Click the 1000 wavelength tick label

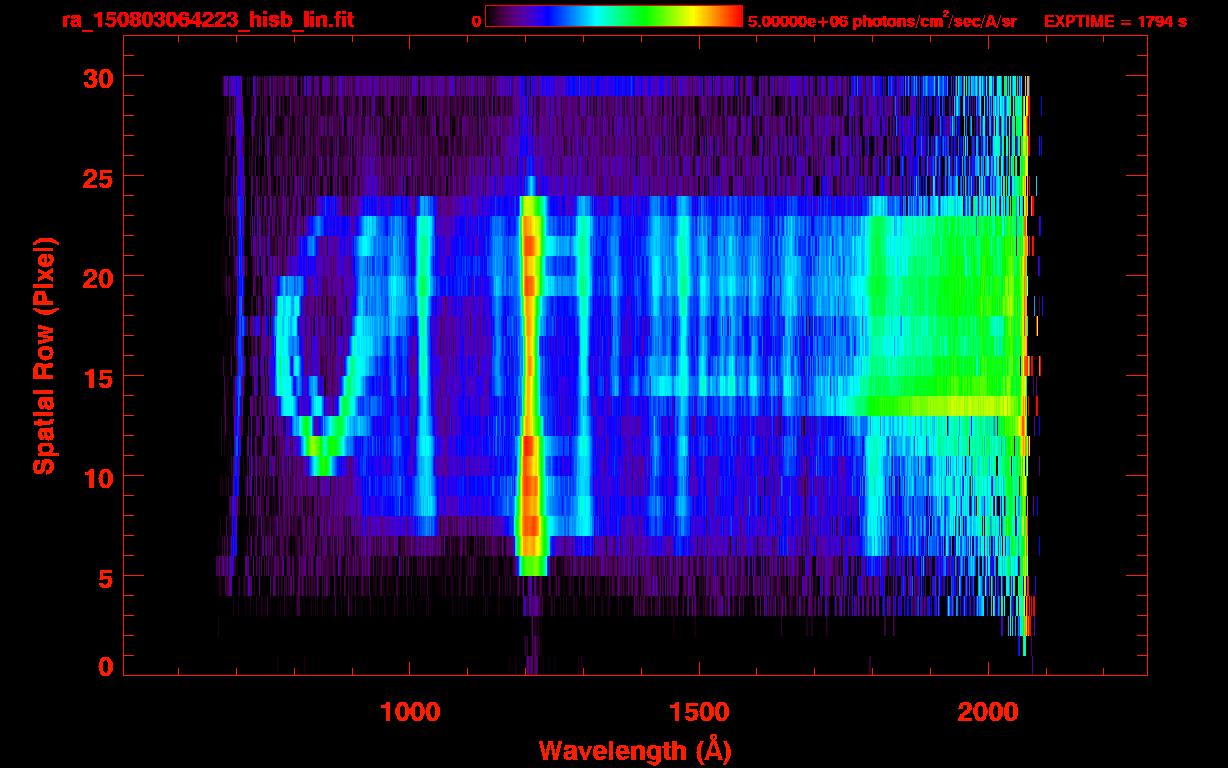coord(410,712)
